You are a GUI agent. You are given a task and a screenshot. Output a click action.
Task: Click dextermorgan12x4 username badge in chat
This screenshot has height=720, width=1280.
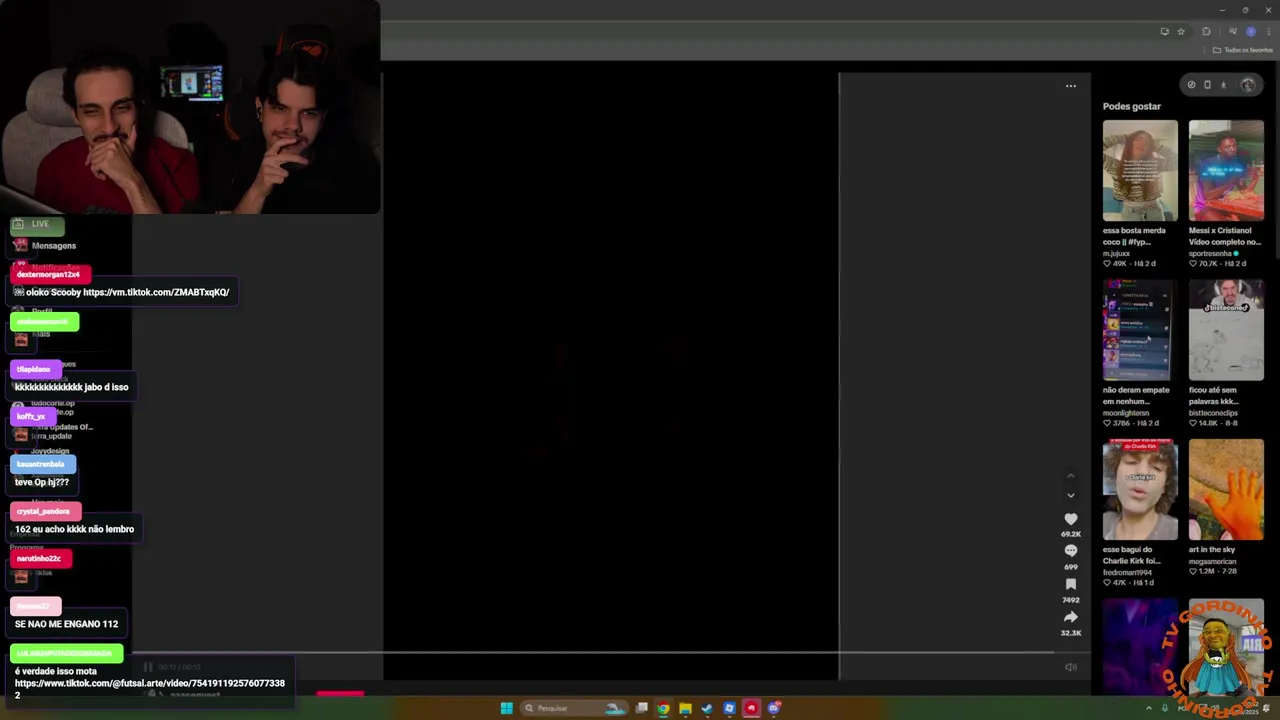(x=50, y=274)
